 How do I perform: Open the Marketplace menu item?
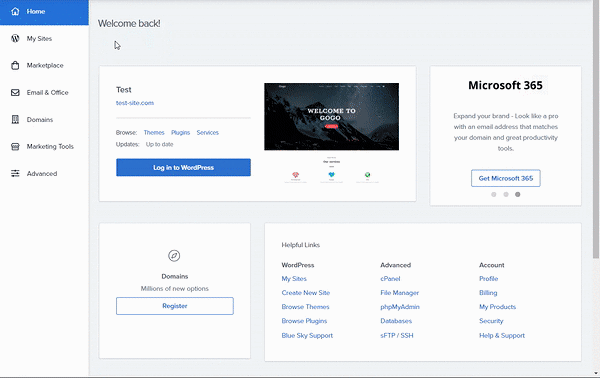coord(44,65)
